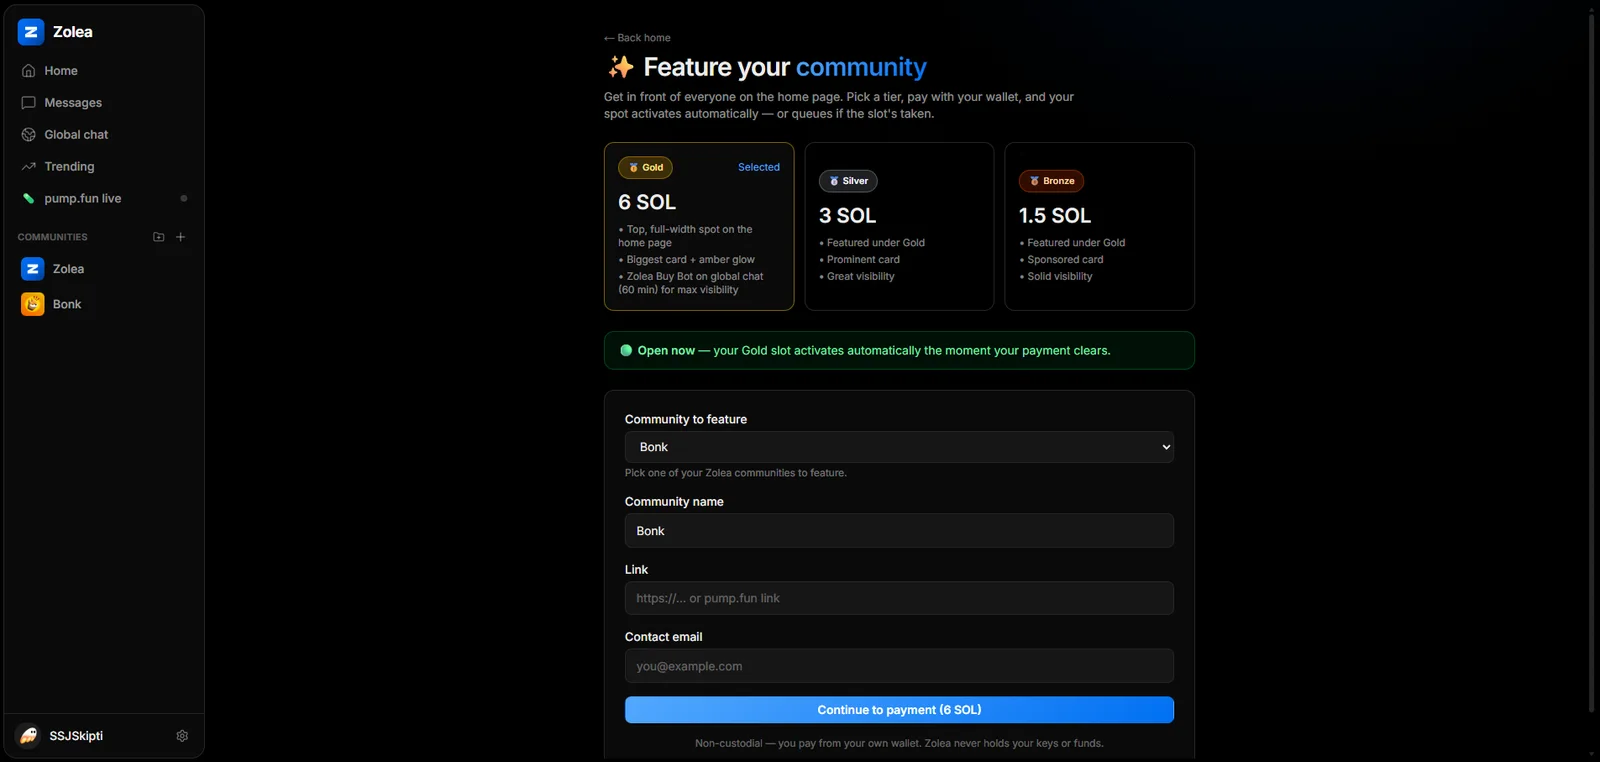
Task: Click the Zolea community avatar icon
Action: (x=33, y=269)
